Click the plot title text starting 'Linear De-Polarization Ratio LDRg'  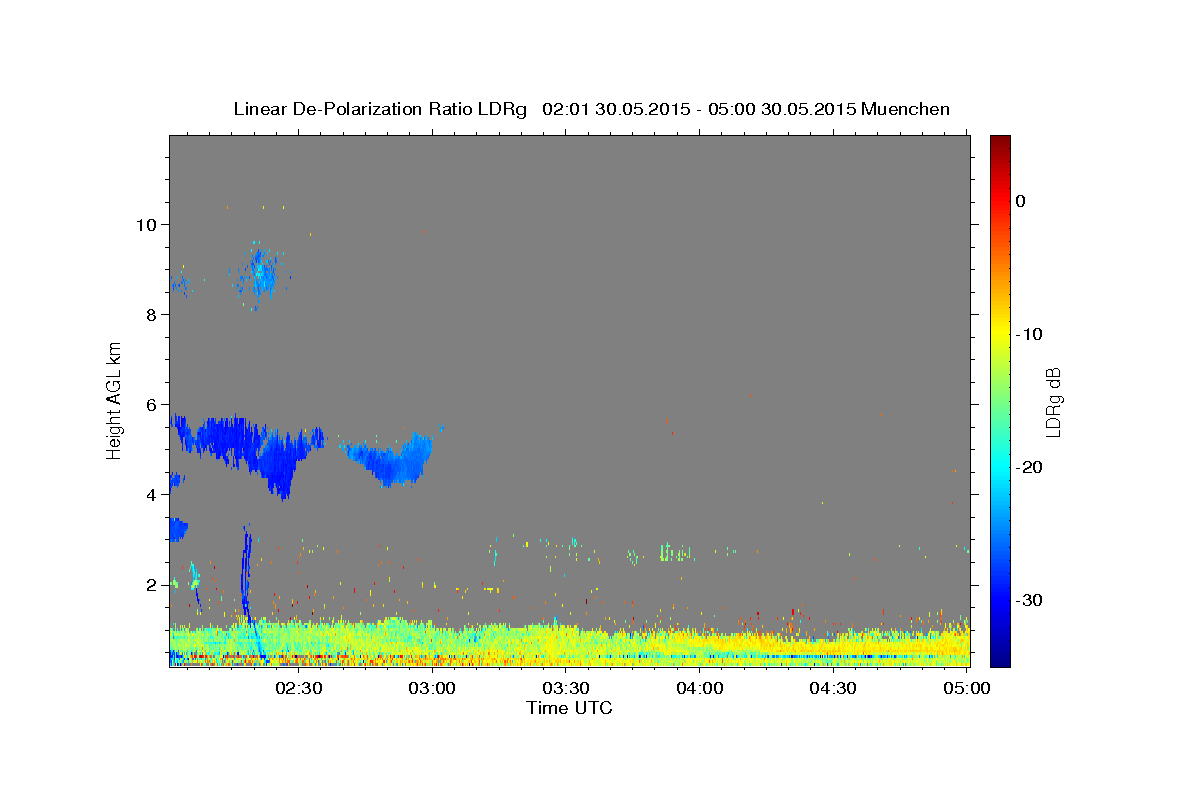click(591, 109)
